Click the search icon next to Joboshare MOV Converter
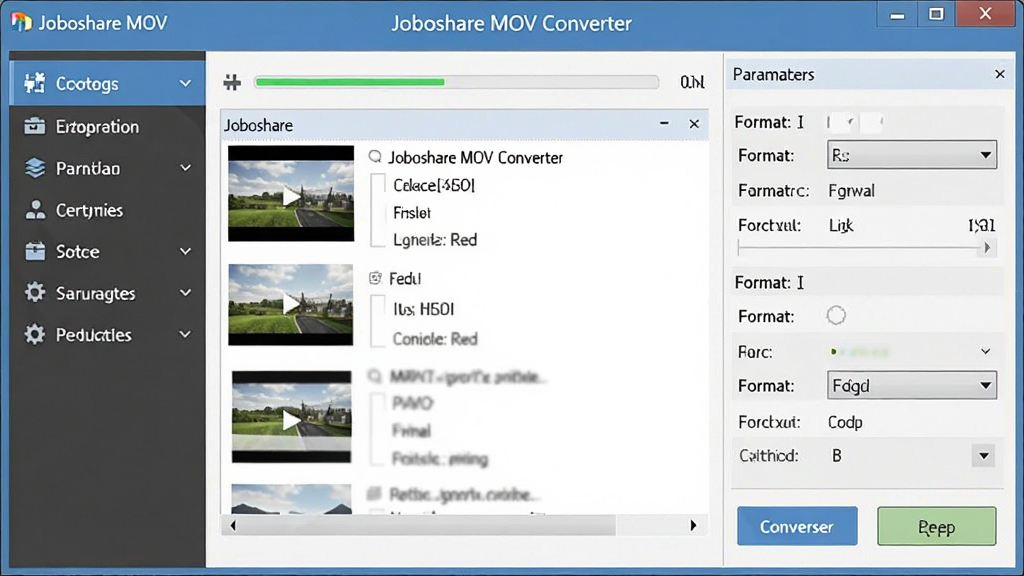The height and width of the screenshot is (576, 1024). [375, 157]
